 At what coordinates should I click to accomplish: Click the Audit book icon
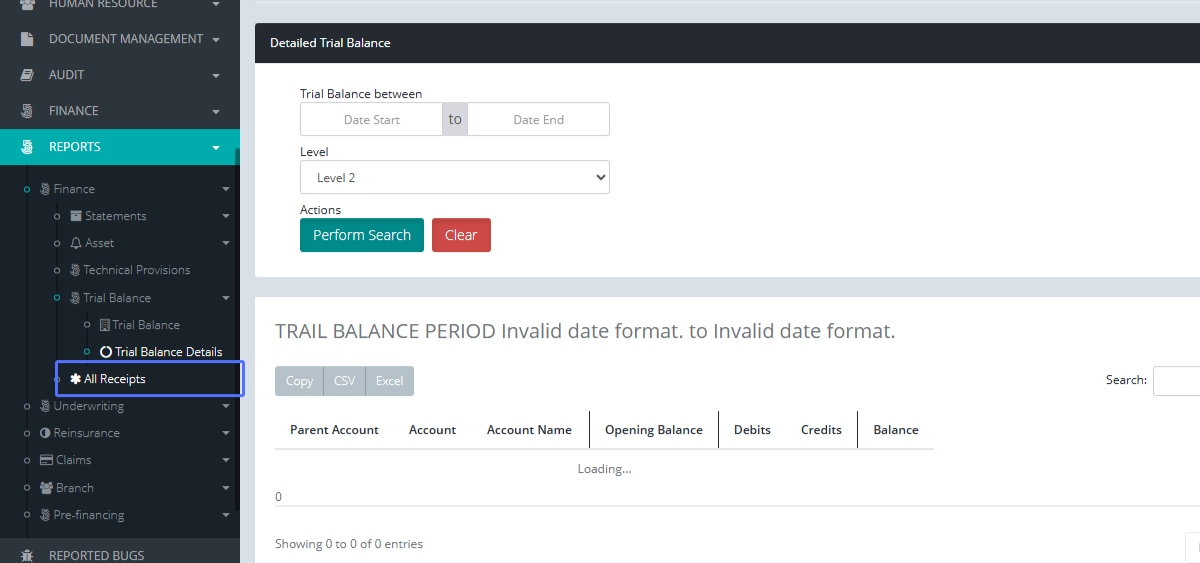tap(28, 75)
